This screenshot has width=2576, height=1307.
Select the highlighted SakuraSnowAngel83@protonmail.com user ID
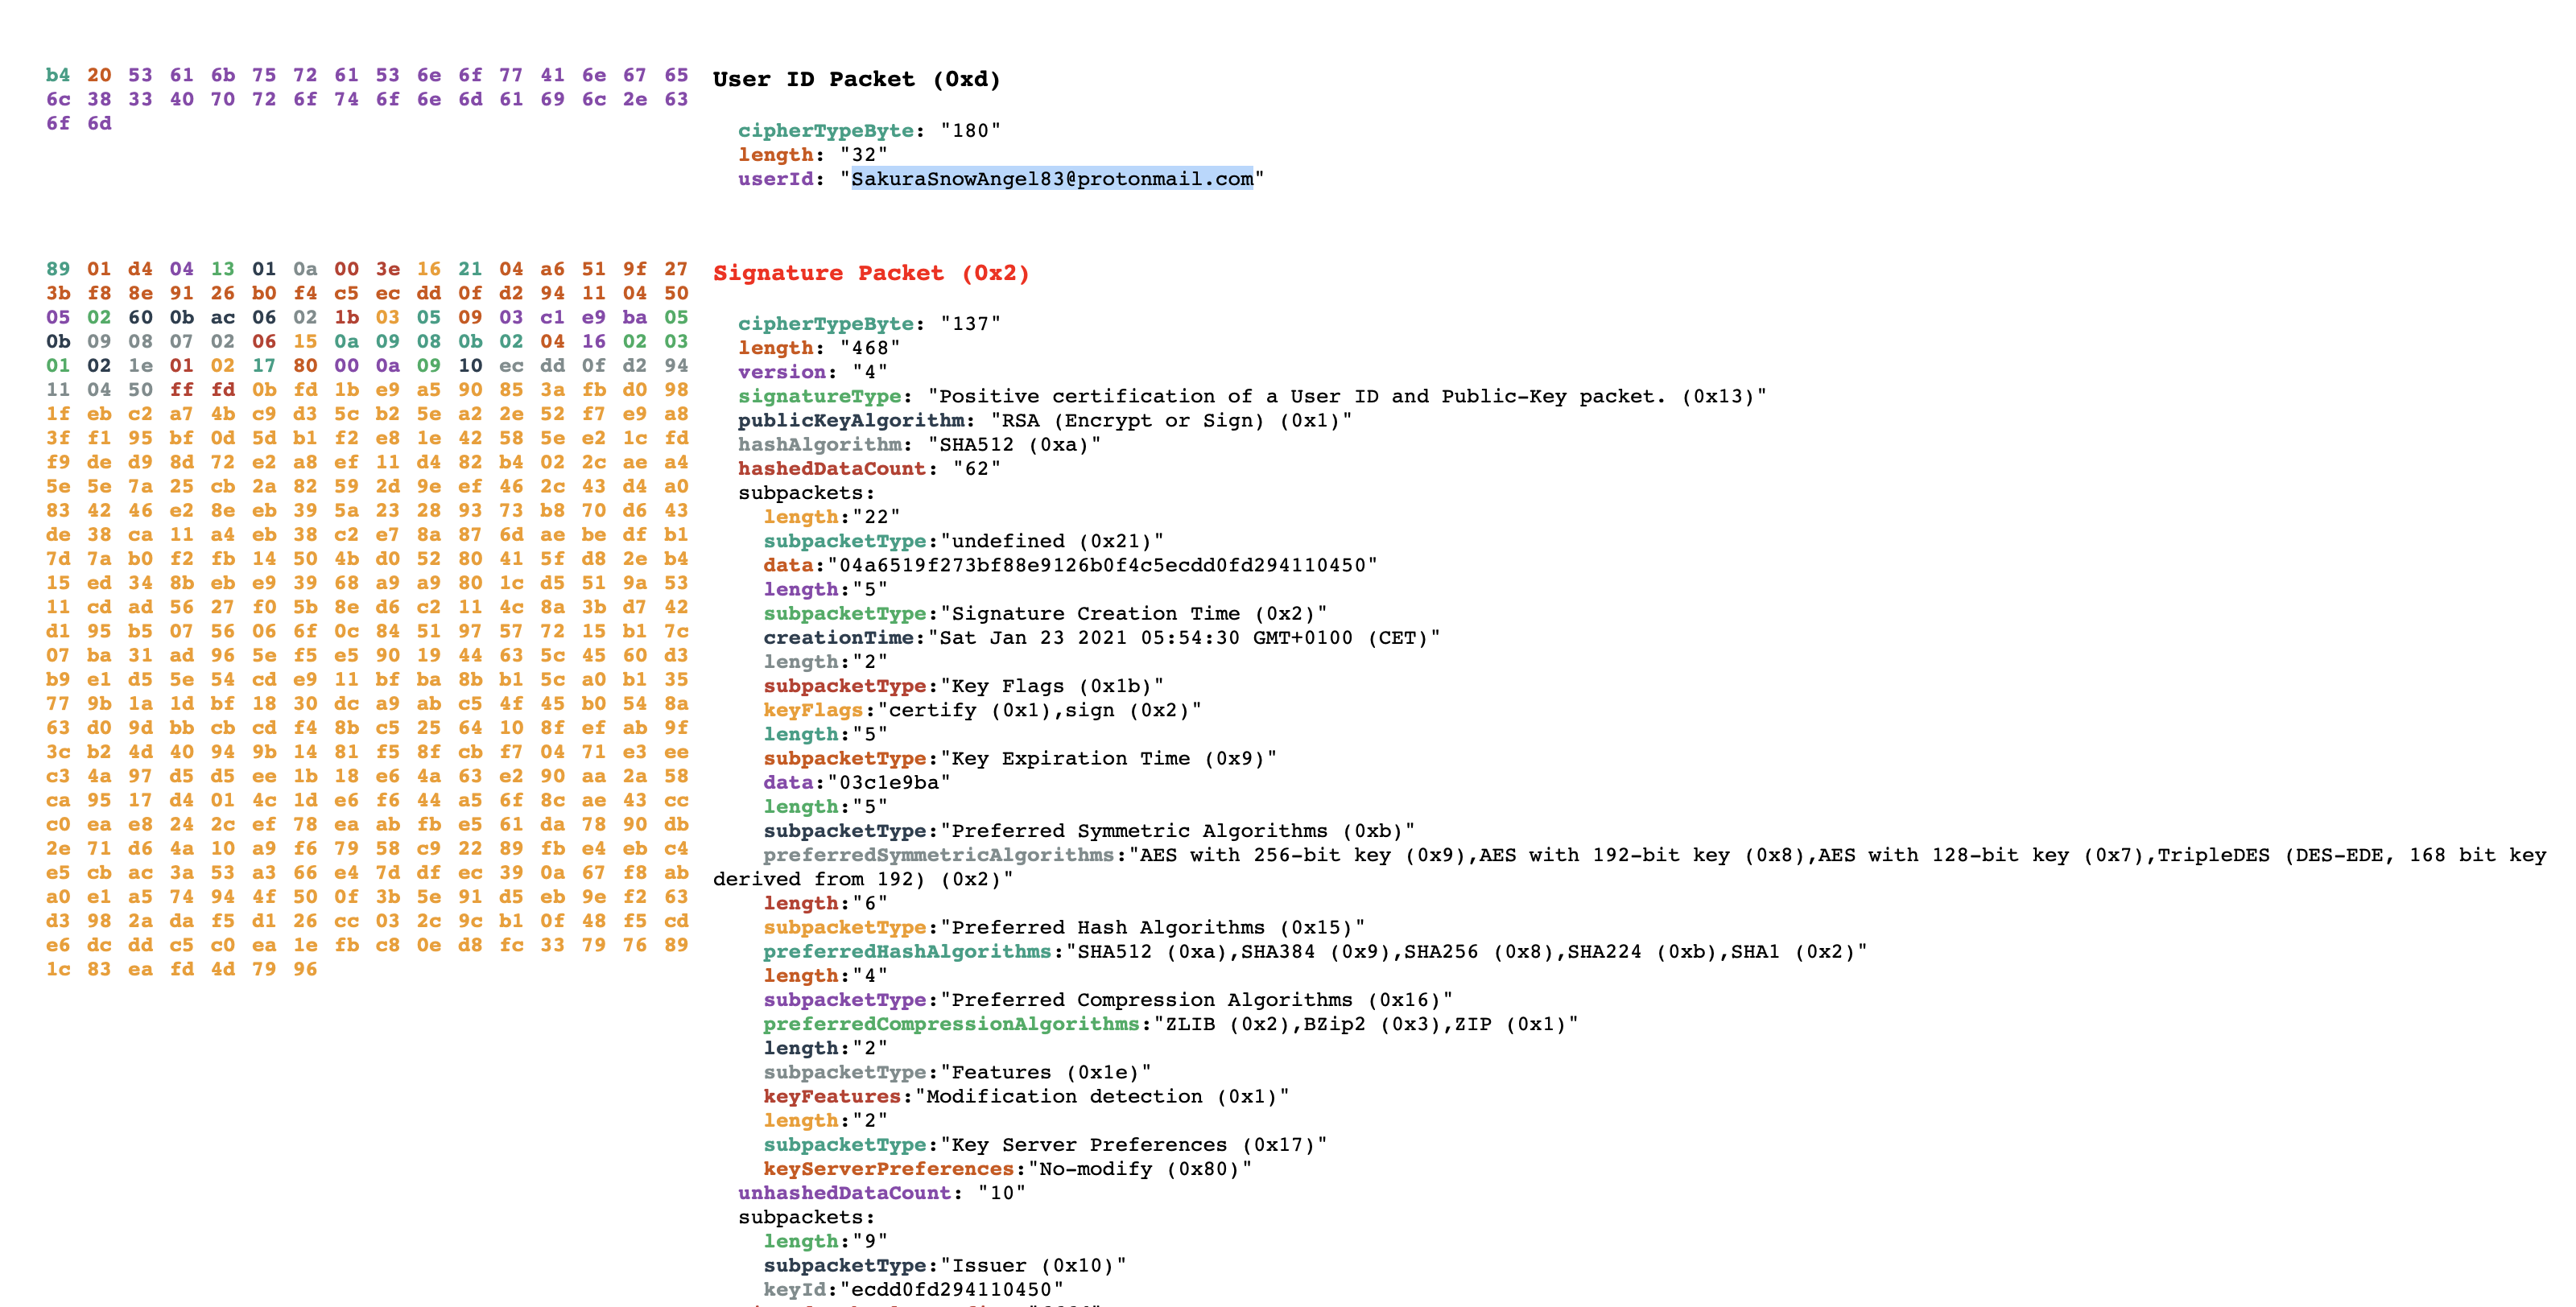(x=1052, y=178)
